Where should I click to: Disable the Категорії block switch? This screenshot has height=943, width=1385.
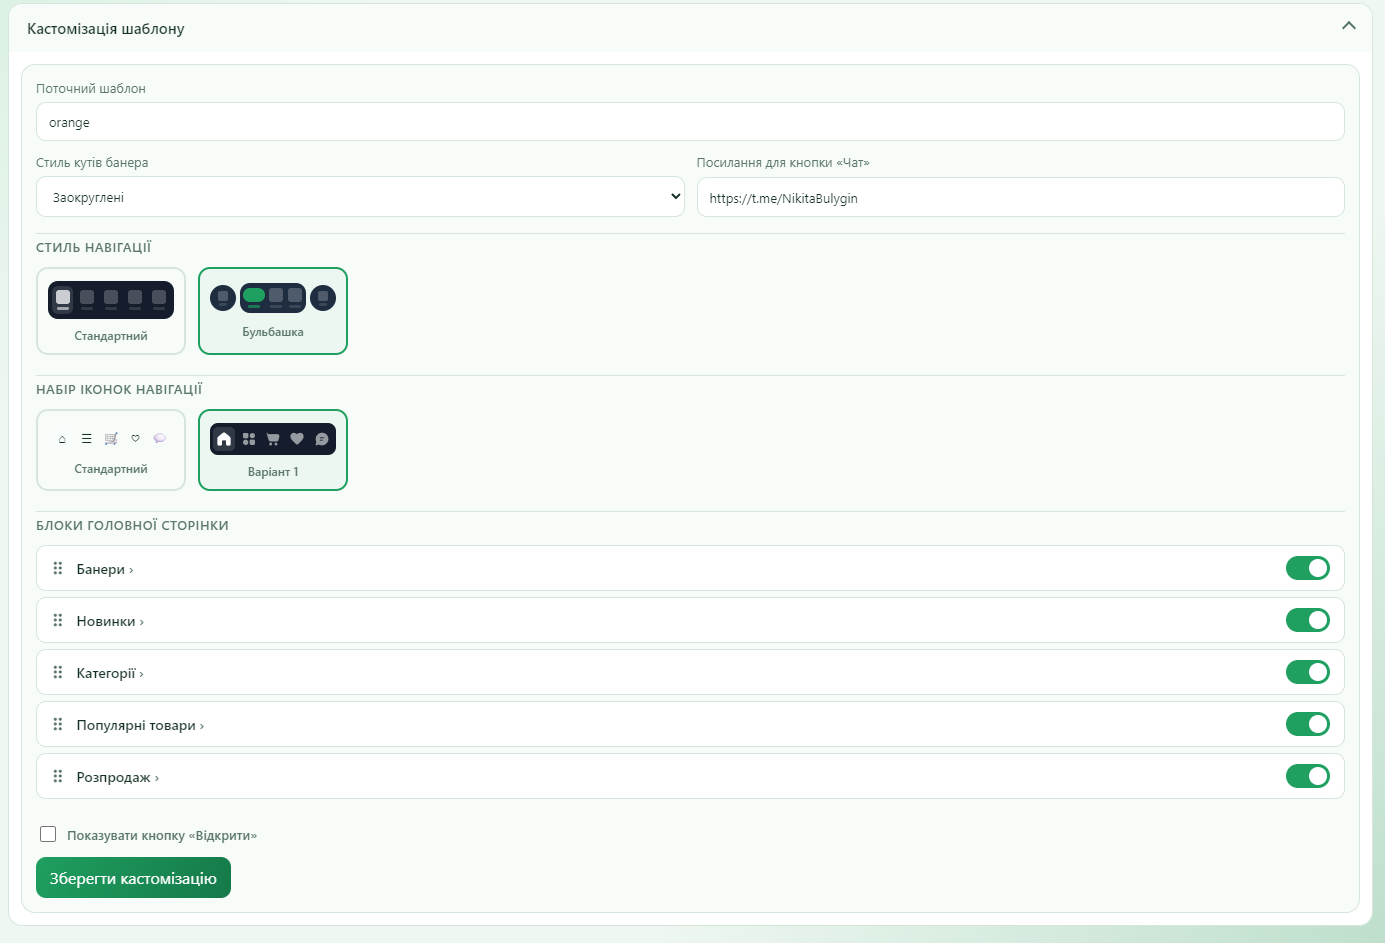tap(1308, 672)
